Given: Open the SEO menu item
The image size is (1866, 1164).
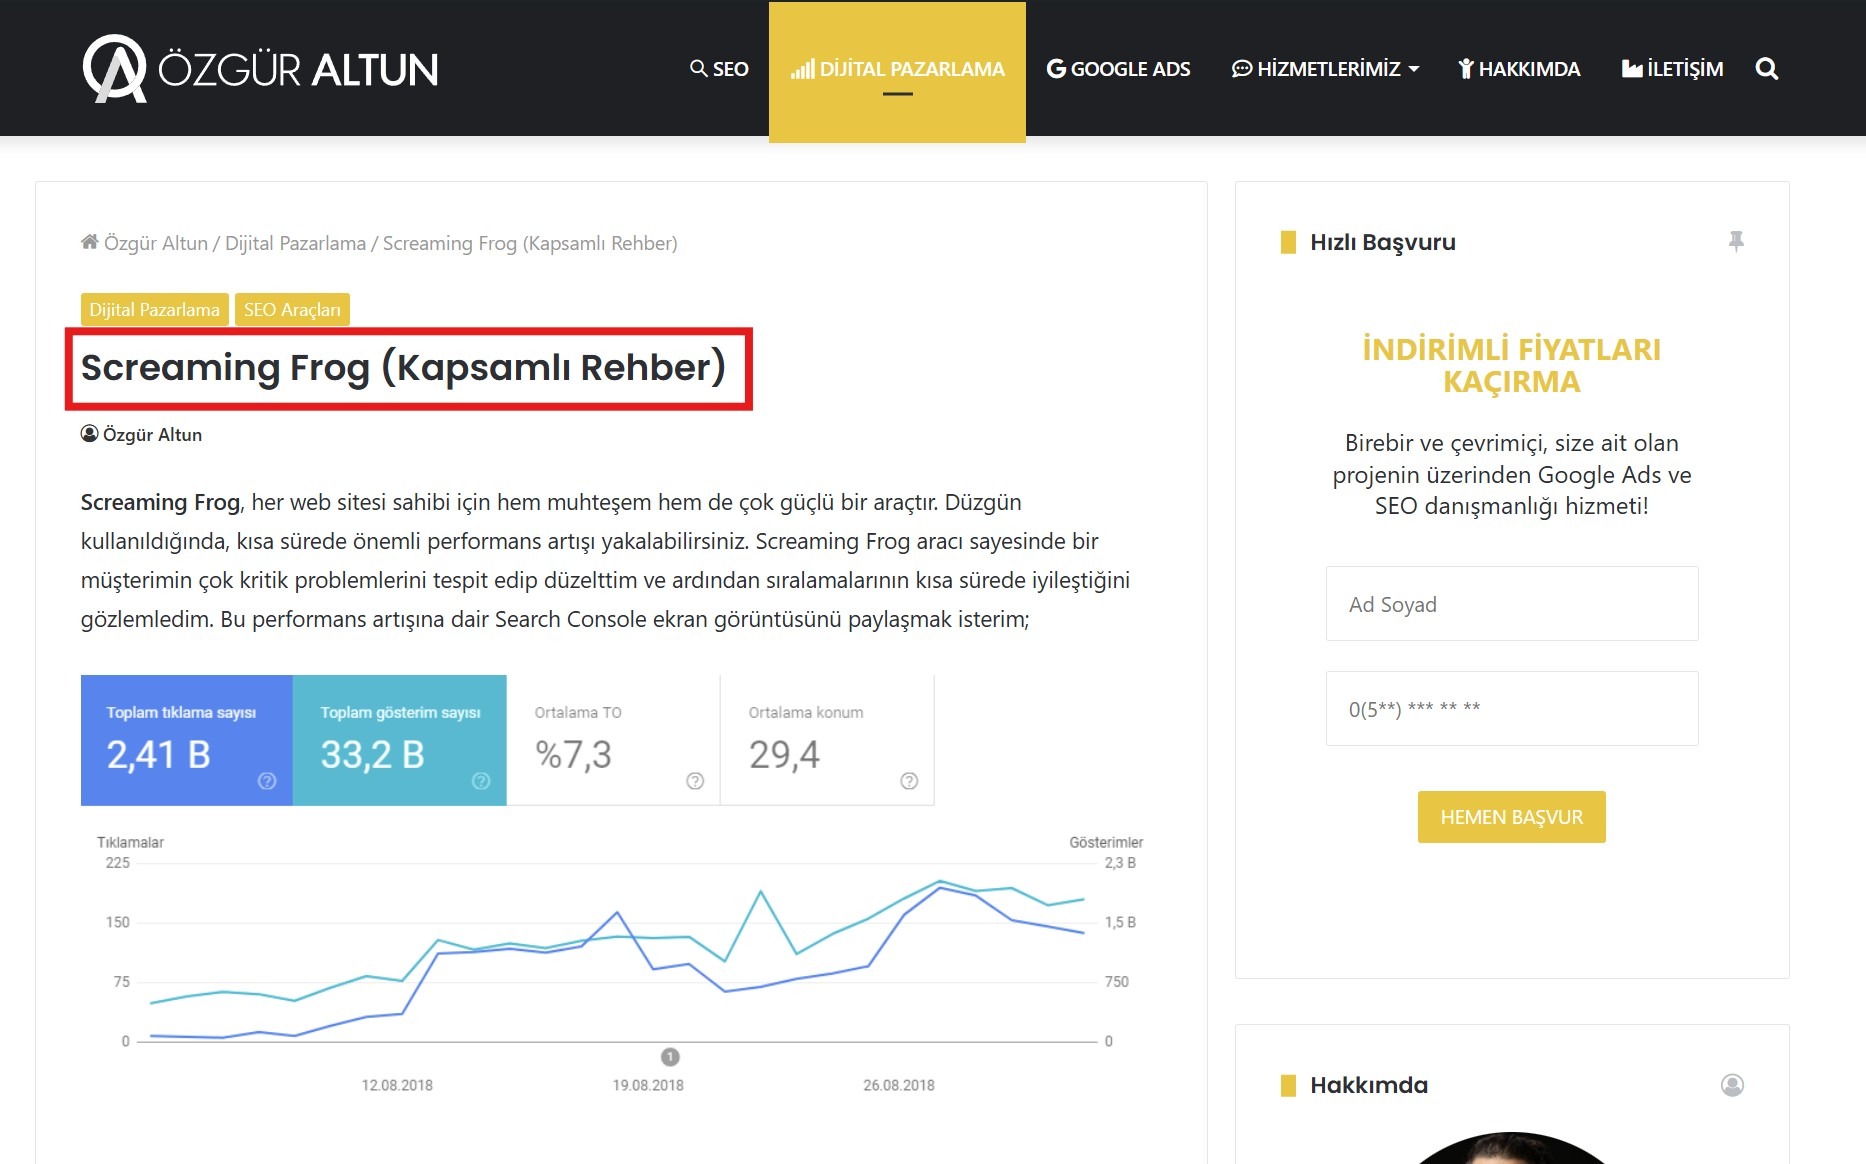Looking at the screenshot, I should click(719, 69).
